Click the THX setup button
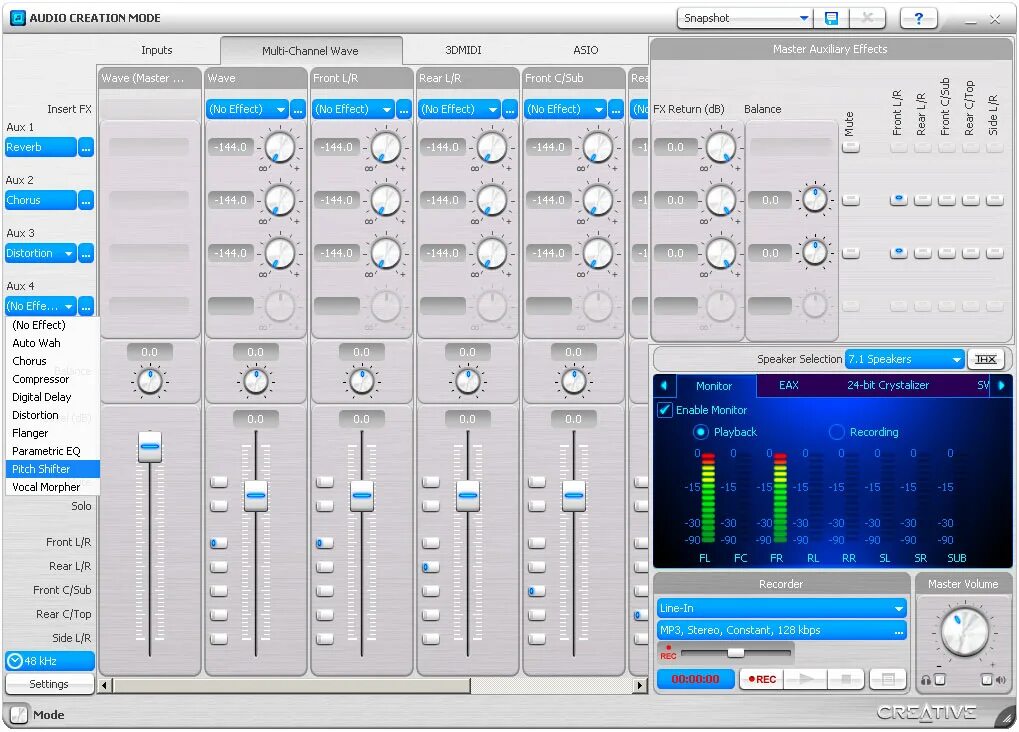1019x732 pixels. tap(985, 359)
